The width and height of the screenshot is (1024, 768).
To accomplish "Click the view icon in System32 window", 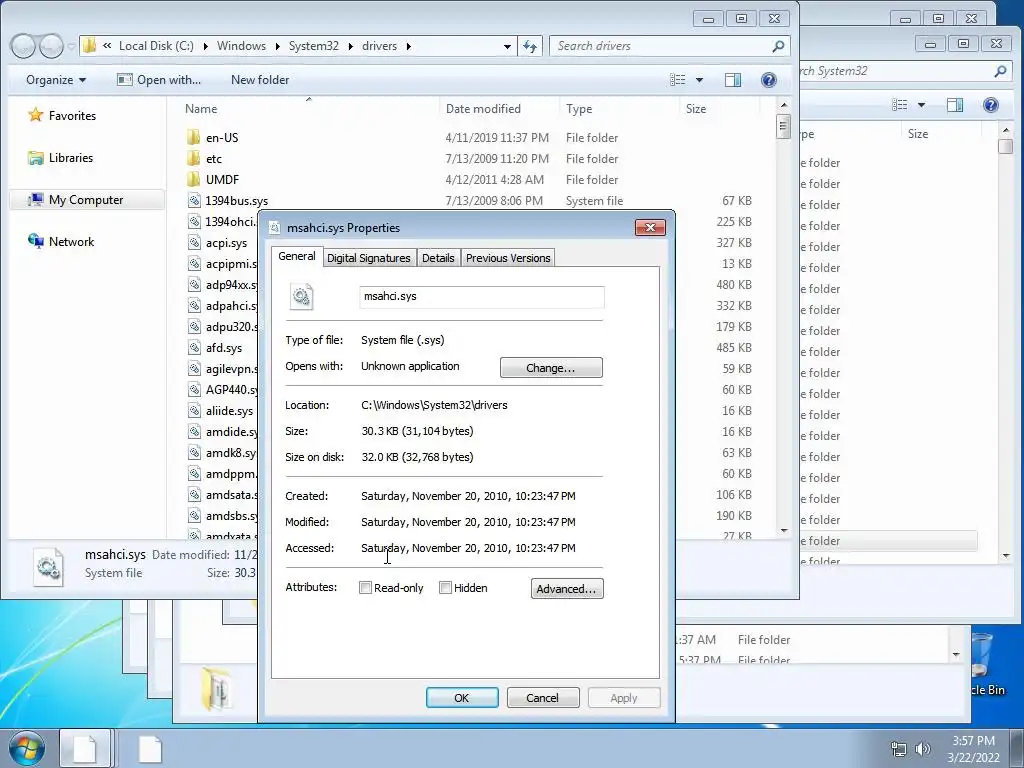I will coord(900,104).
